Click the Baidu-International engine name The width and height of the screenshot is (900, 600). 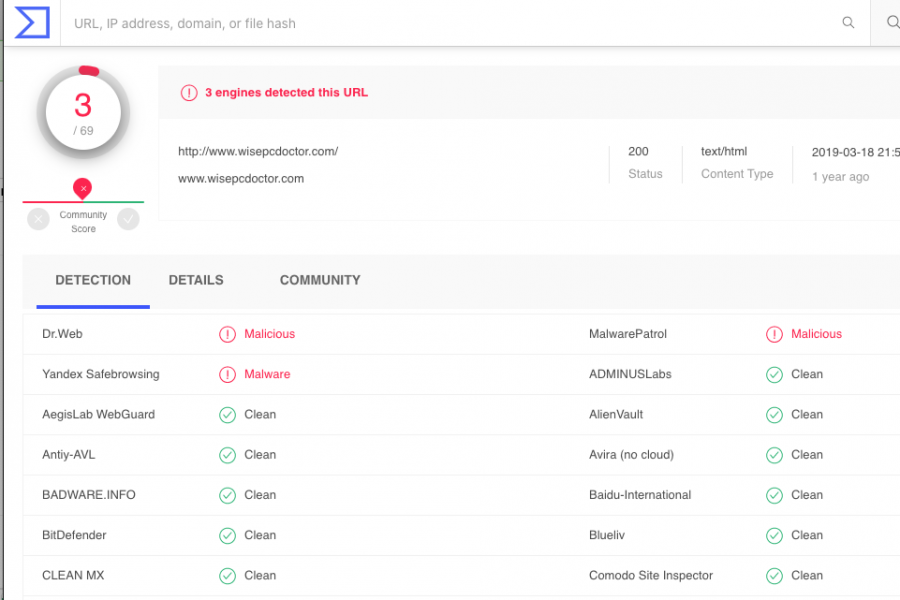(x=640, y=495)
